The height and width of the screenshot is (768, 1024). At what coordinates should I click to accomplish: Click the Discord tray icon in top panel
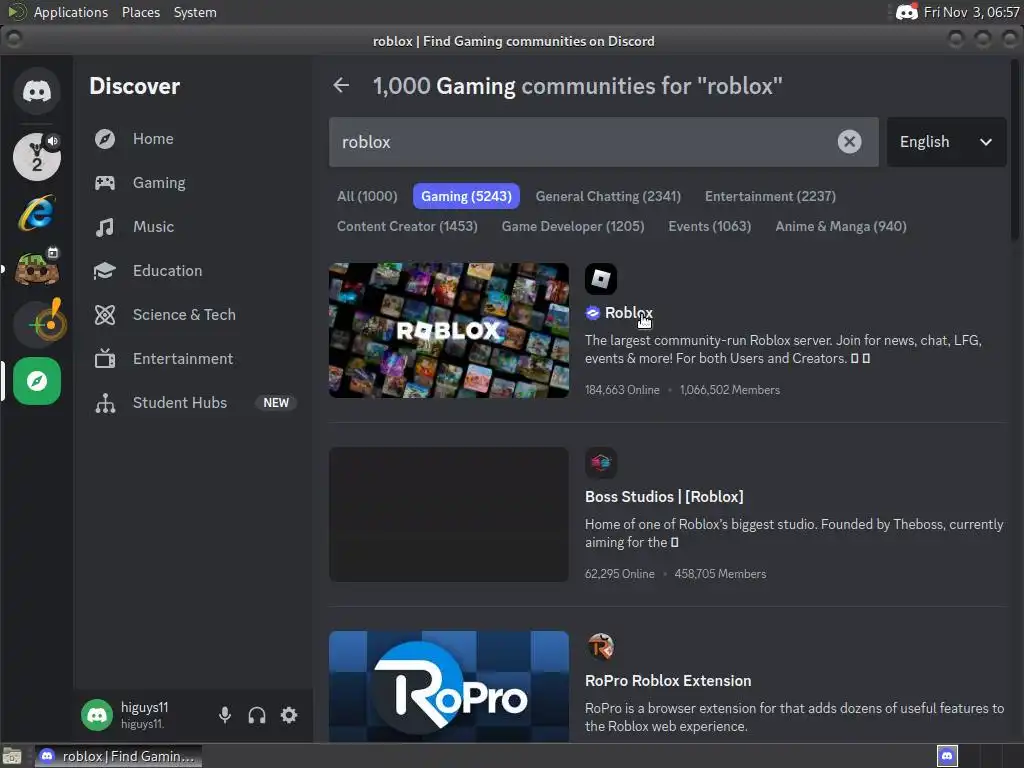(x=906, y=12)
